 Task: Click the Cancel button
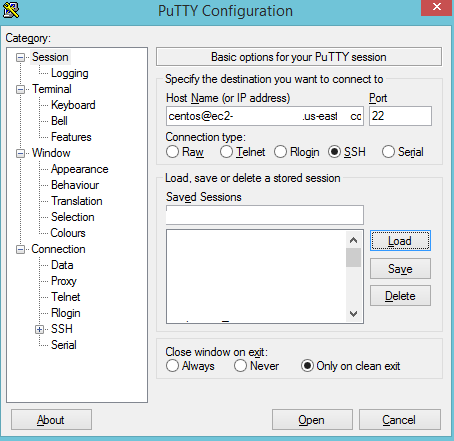tap(400, 420)
